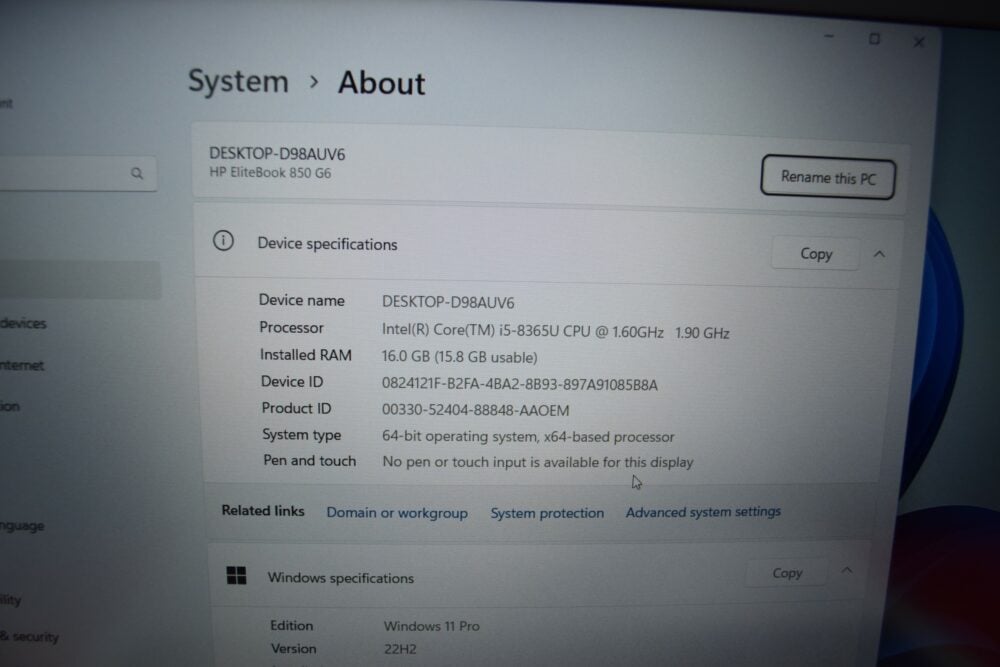
Task: Copy the Windows specifications
Action: 787,573
